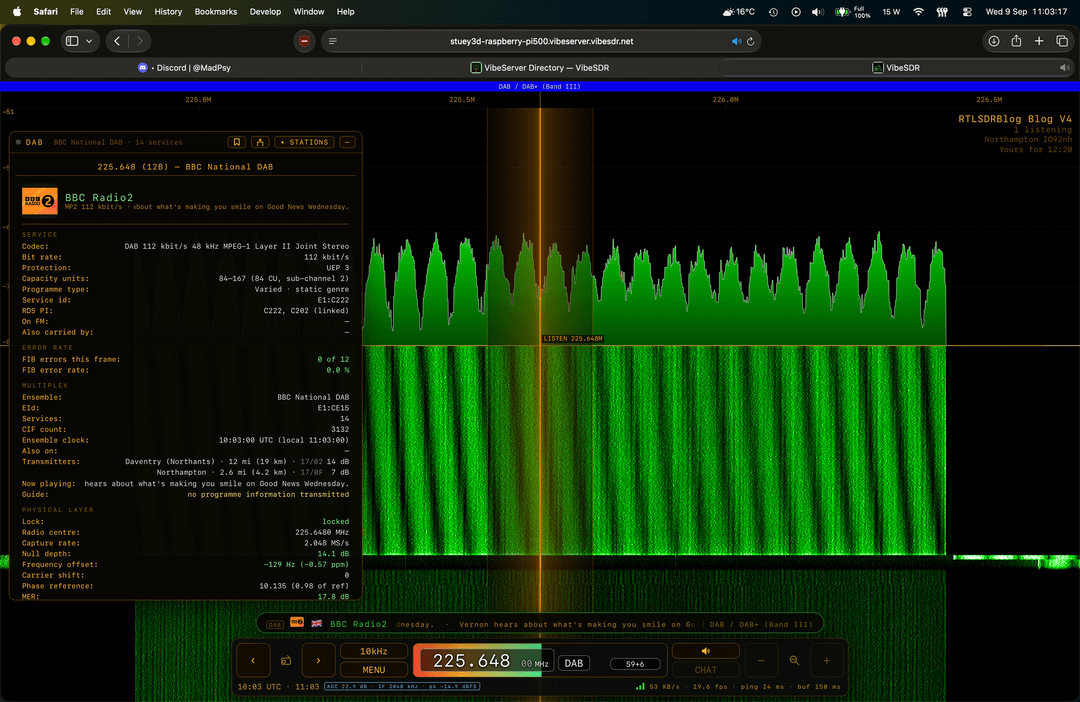Switch to VibeServer Directory tab
The height and width of the screenshot is (702, 1080).
click(x=540, y=68)
